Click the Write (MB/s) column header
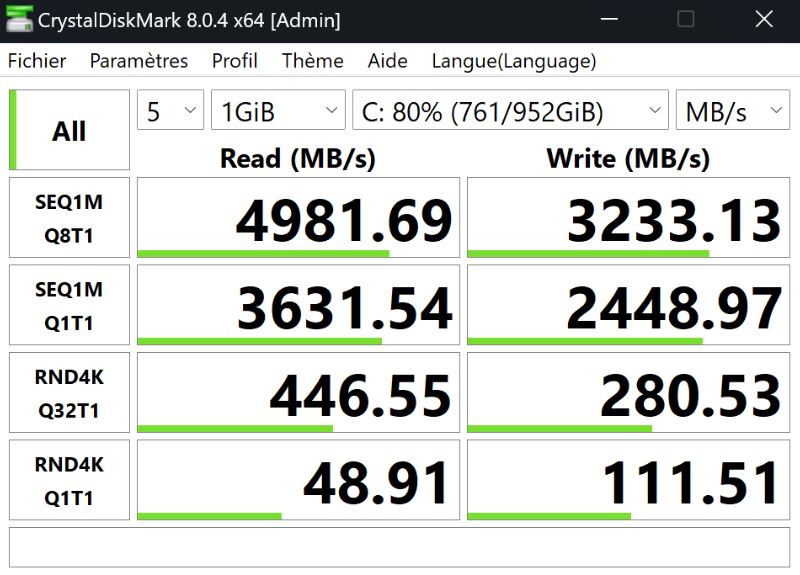This screenshot has width=800, height=575. [628, 158]
